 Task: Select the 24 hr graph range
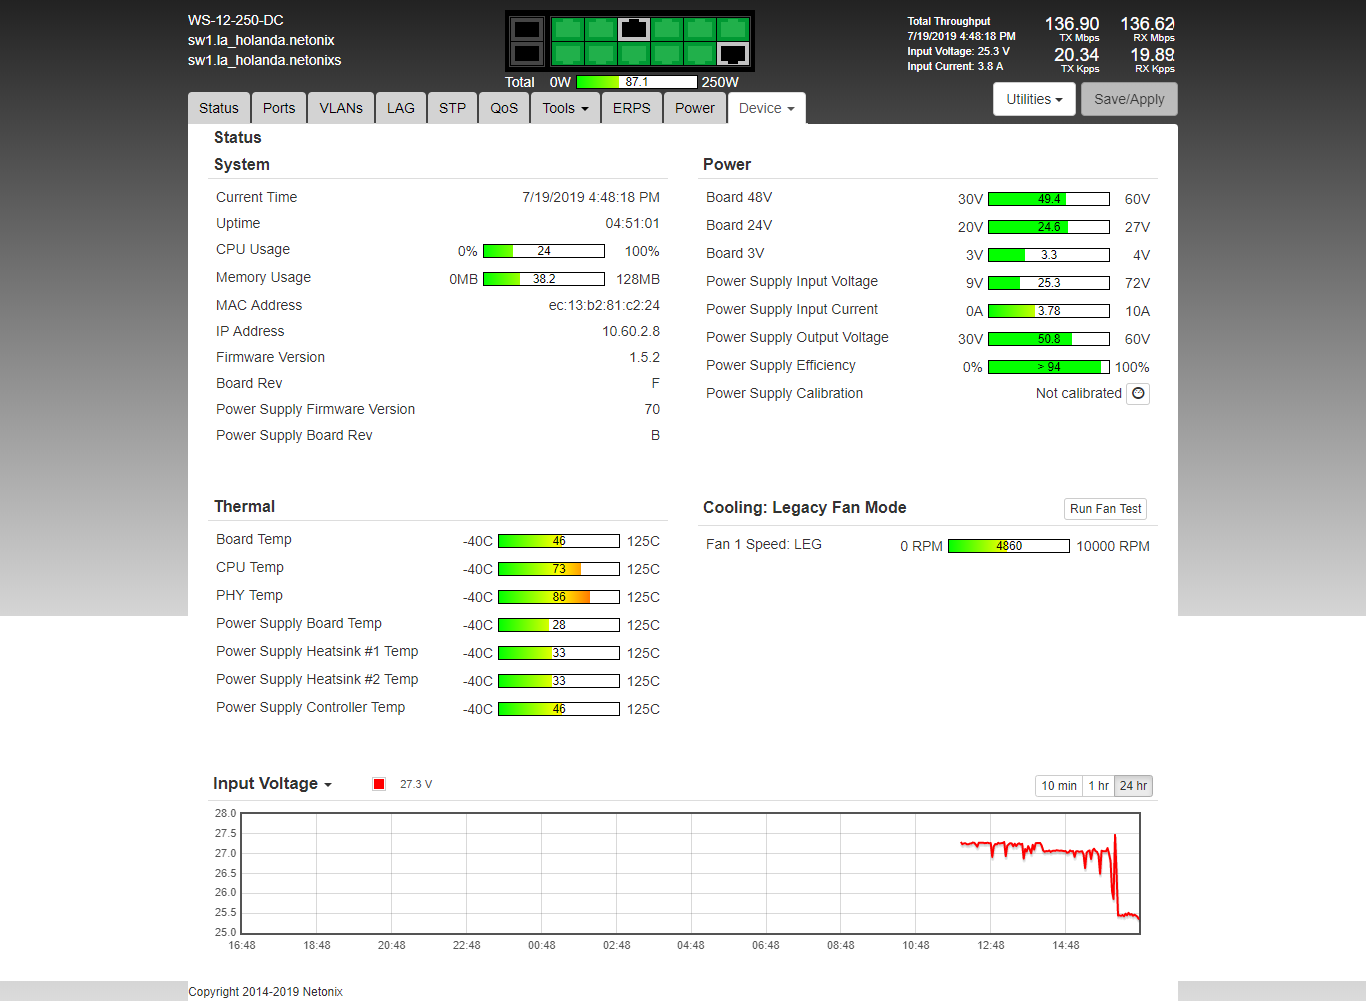click(x=1133, y=786)
